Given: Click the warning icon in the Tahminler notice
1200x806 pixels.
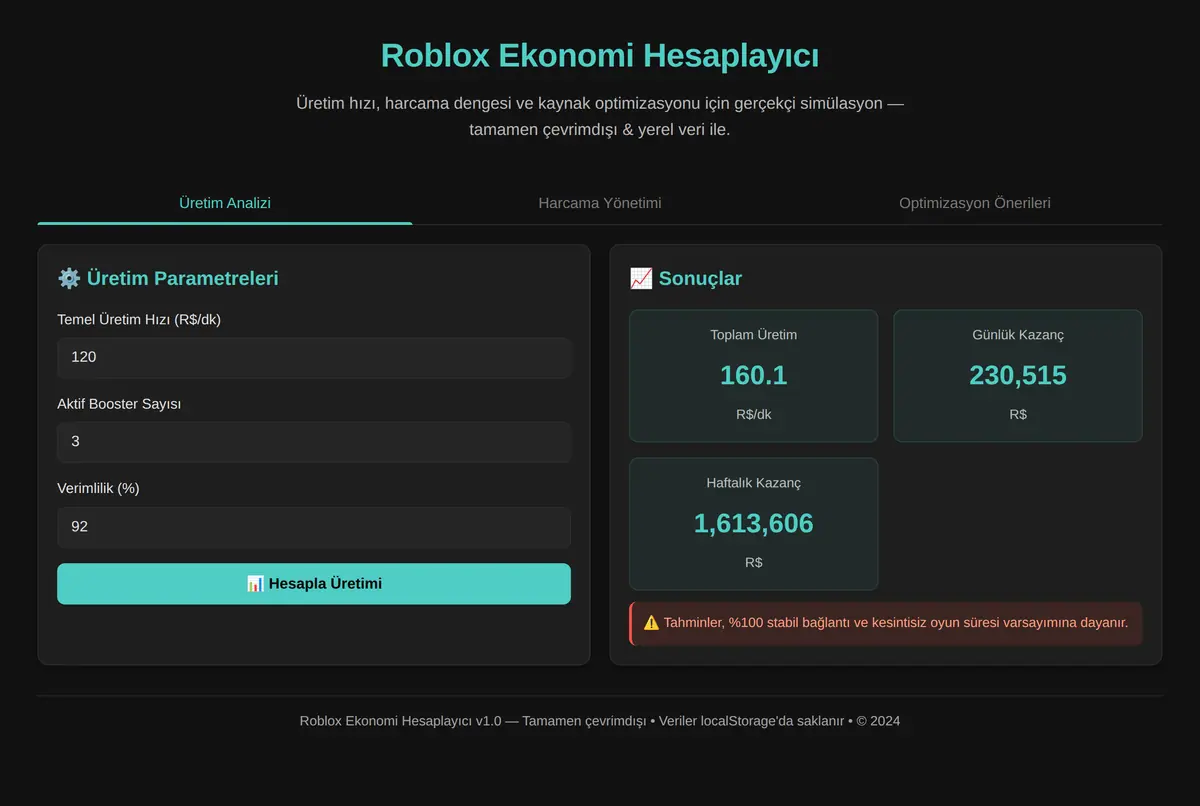Looking at the screenshot, I should (650, 623).
